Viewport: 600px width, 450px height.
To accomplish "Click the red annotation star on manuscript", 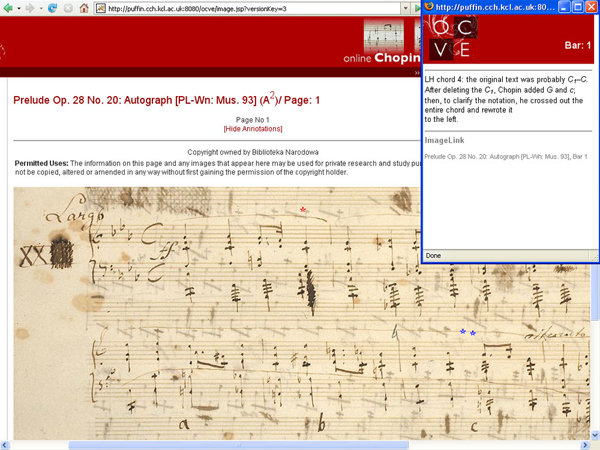I will coord(304,210).
